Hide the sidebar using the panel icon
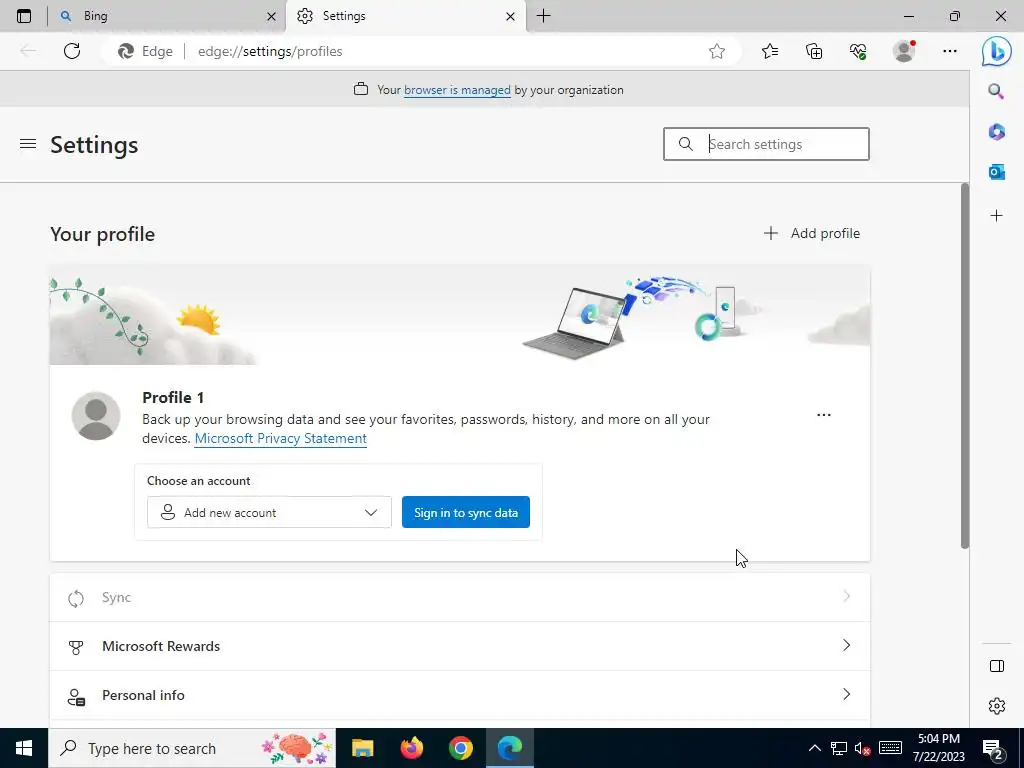Viewport: 1024px width, 768px height. [997, 666]
